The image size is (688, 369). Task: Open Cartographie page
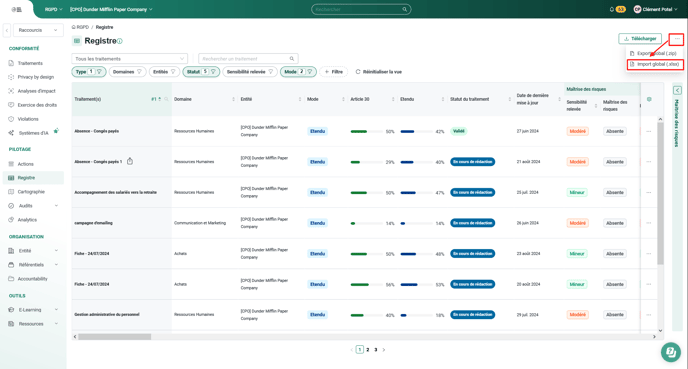pyautogui.click(x=31, y=192)
